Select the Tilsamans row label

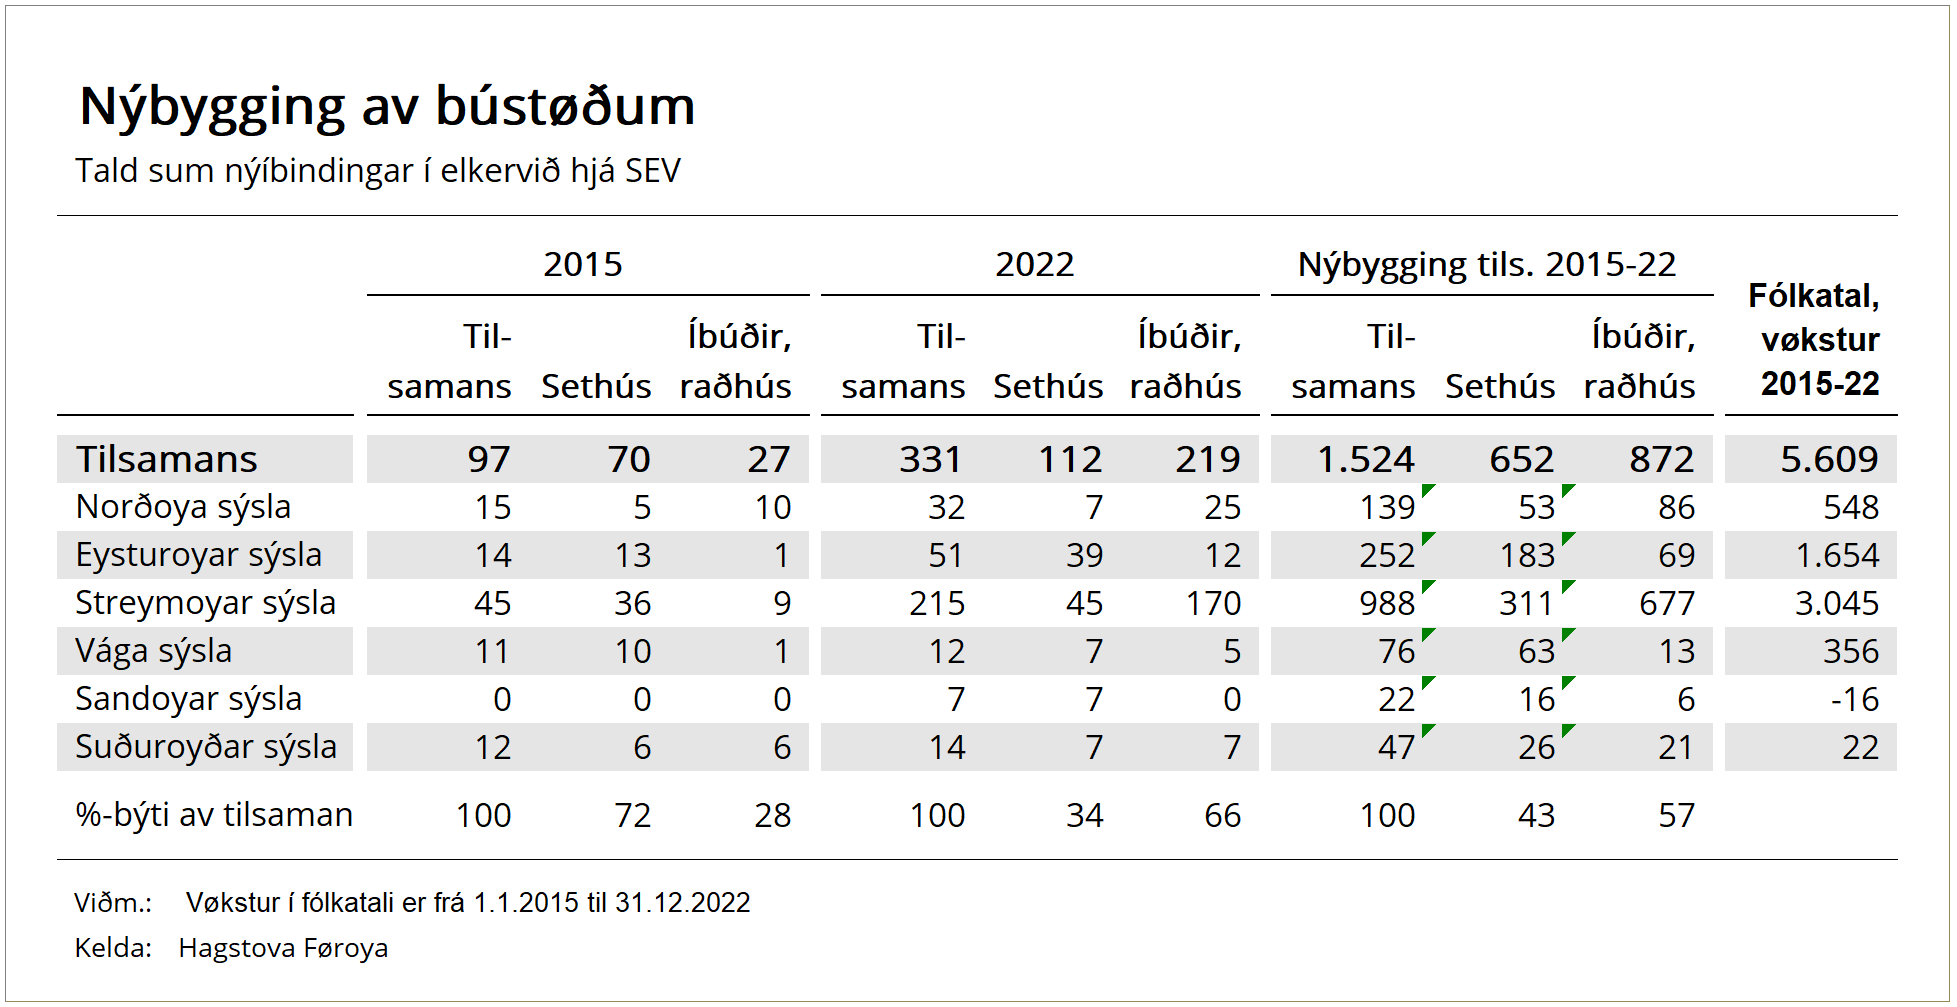coord(167,459)
